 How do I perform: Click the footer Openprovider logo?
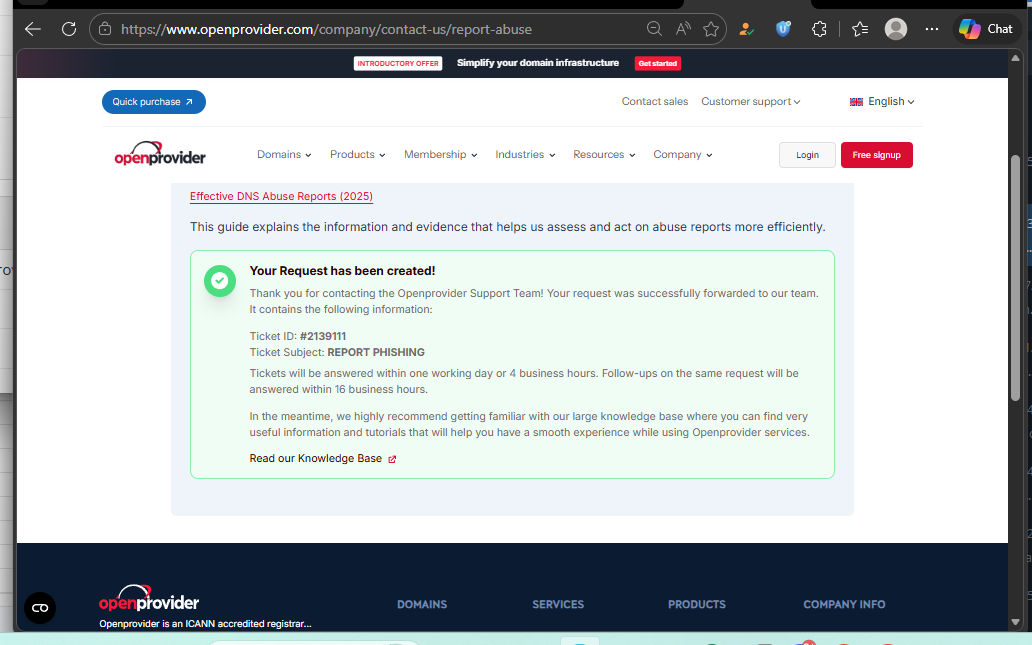(149, 598)
